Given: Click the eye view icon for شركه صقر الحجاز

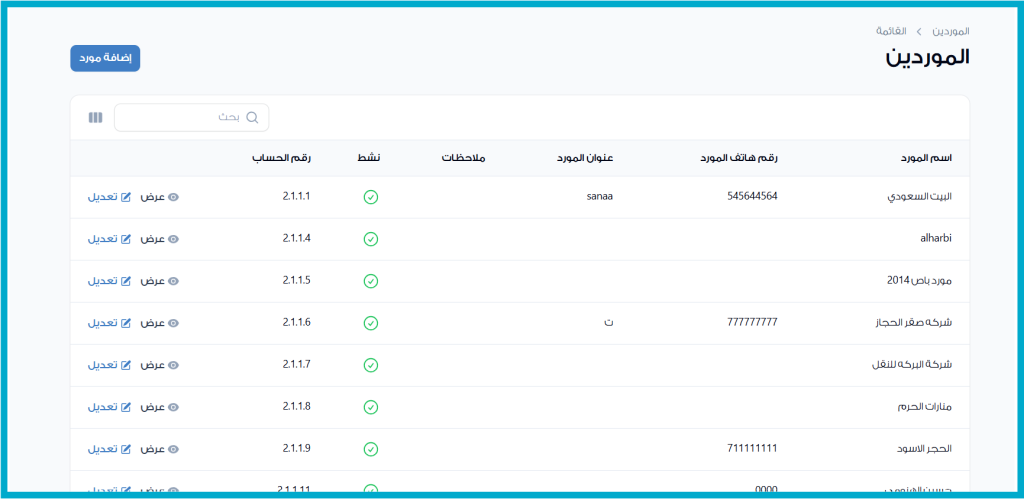Looking at the screenshot, I should (173, 323).
